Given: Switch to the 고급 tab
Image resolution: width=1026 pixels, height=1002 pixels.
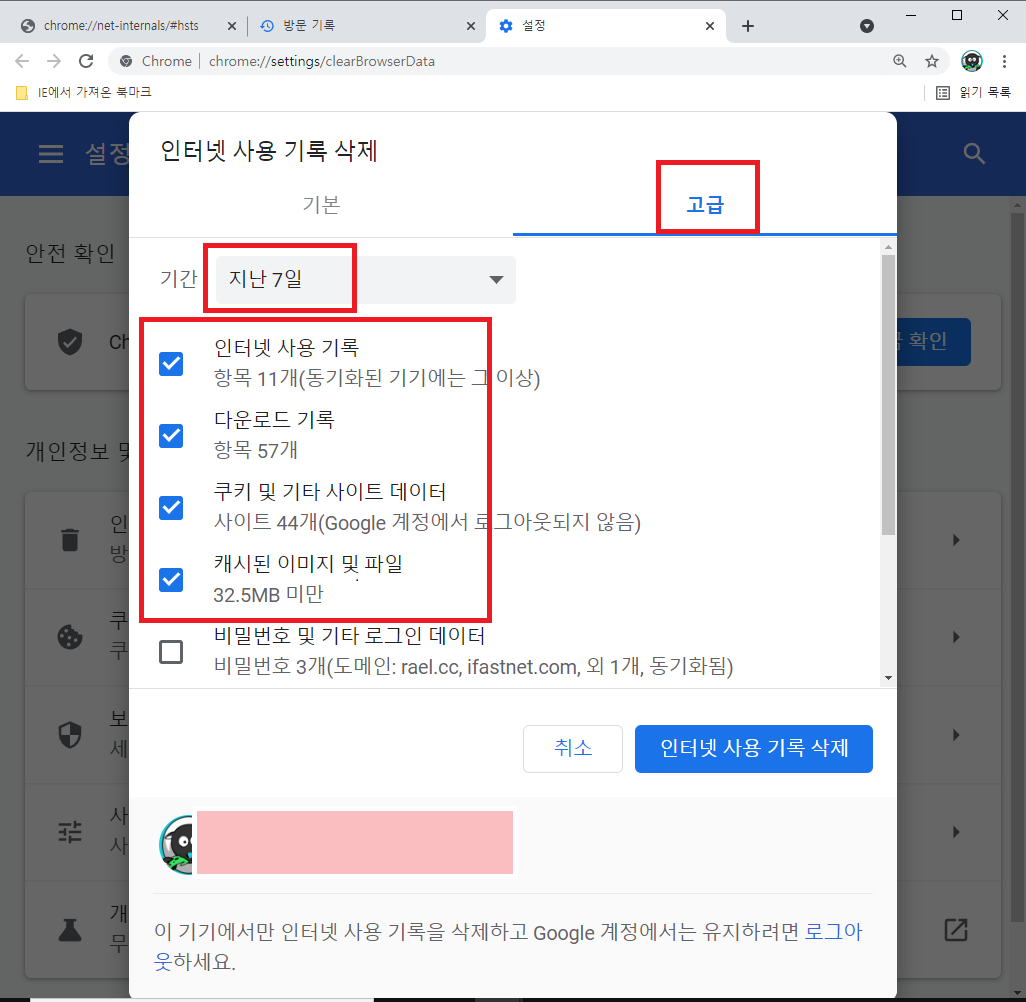Looking at the screenshot, I should tap(705, 205).
